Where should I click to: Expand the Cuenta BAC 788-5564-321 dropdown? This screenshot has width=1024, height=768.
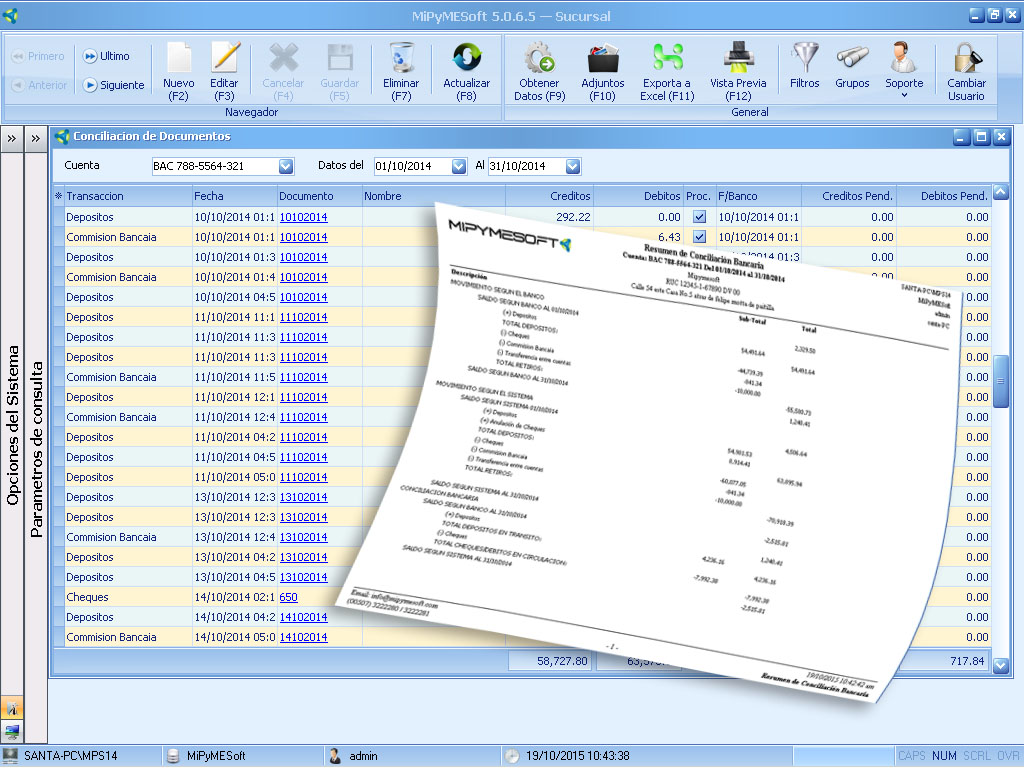[286, 166]
